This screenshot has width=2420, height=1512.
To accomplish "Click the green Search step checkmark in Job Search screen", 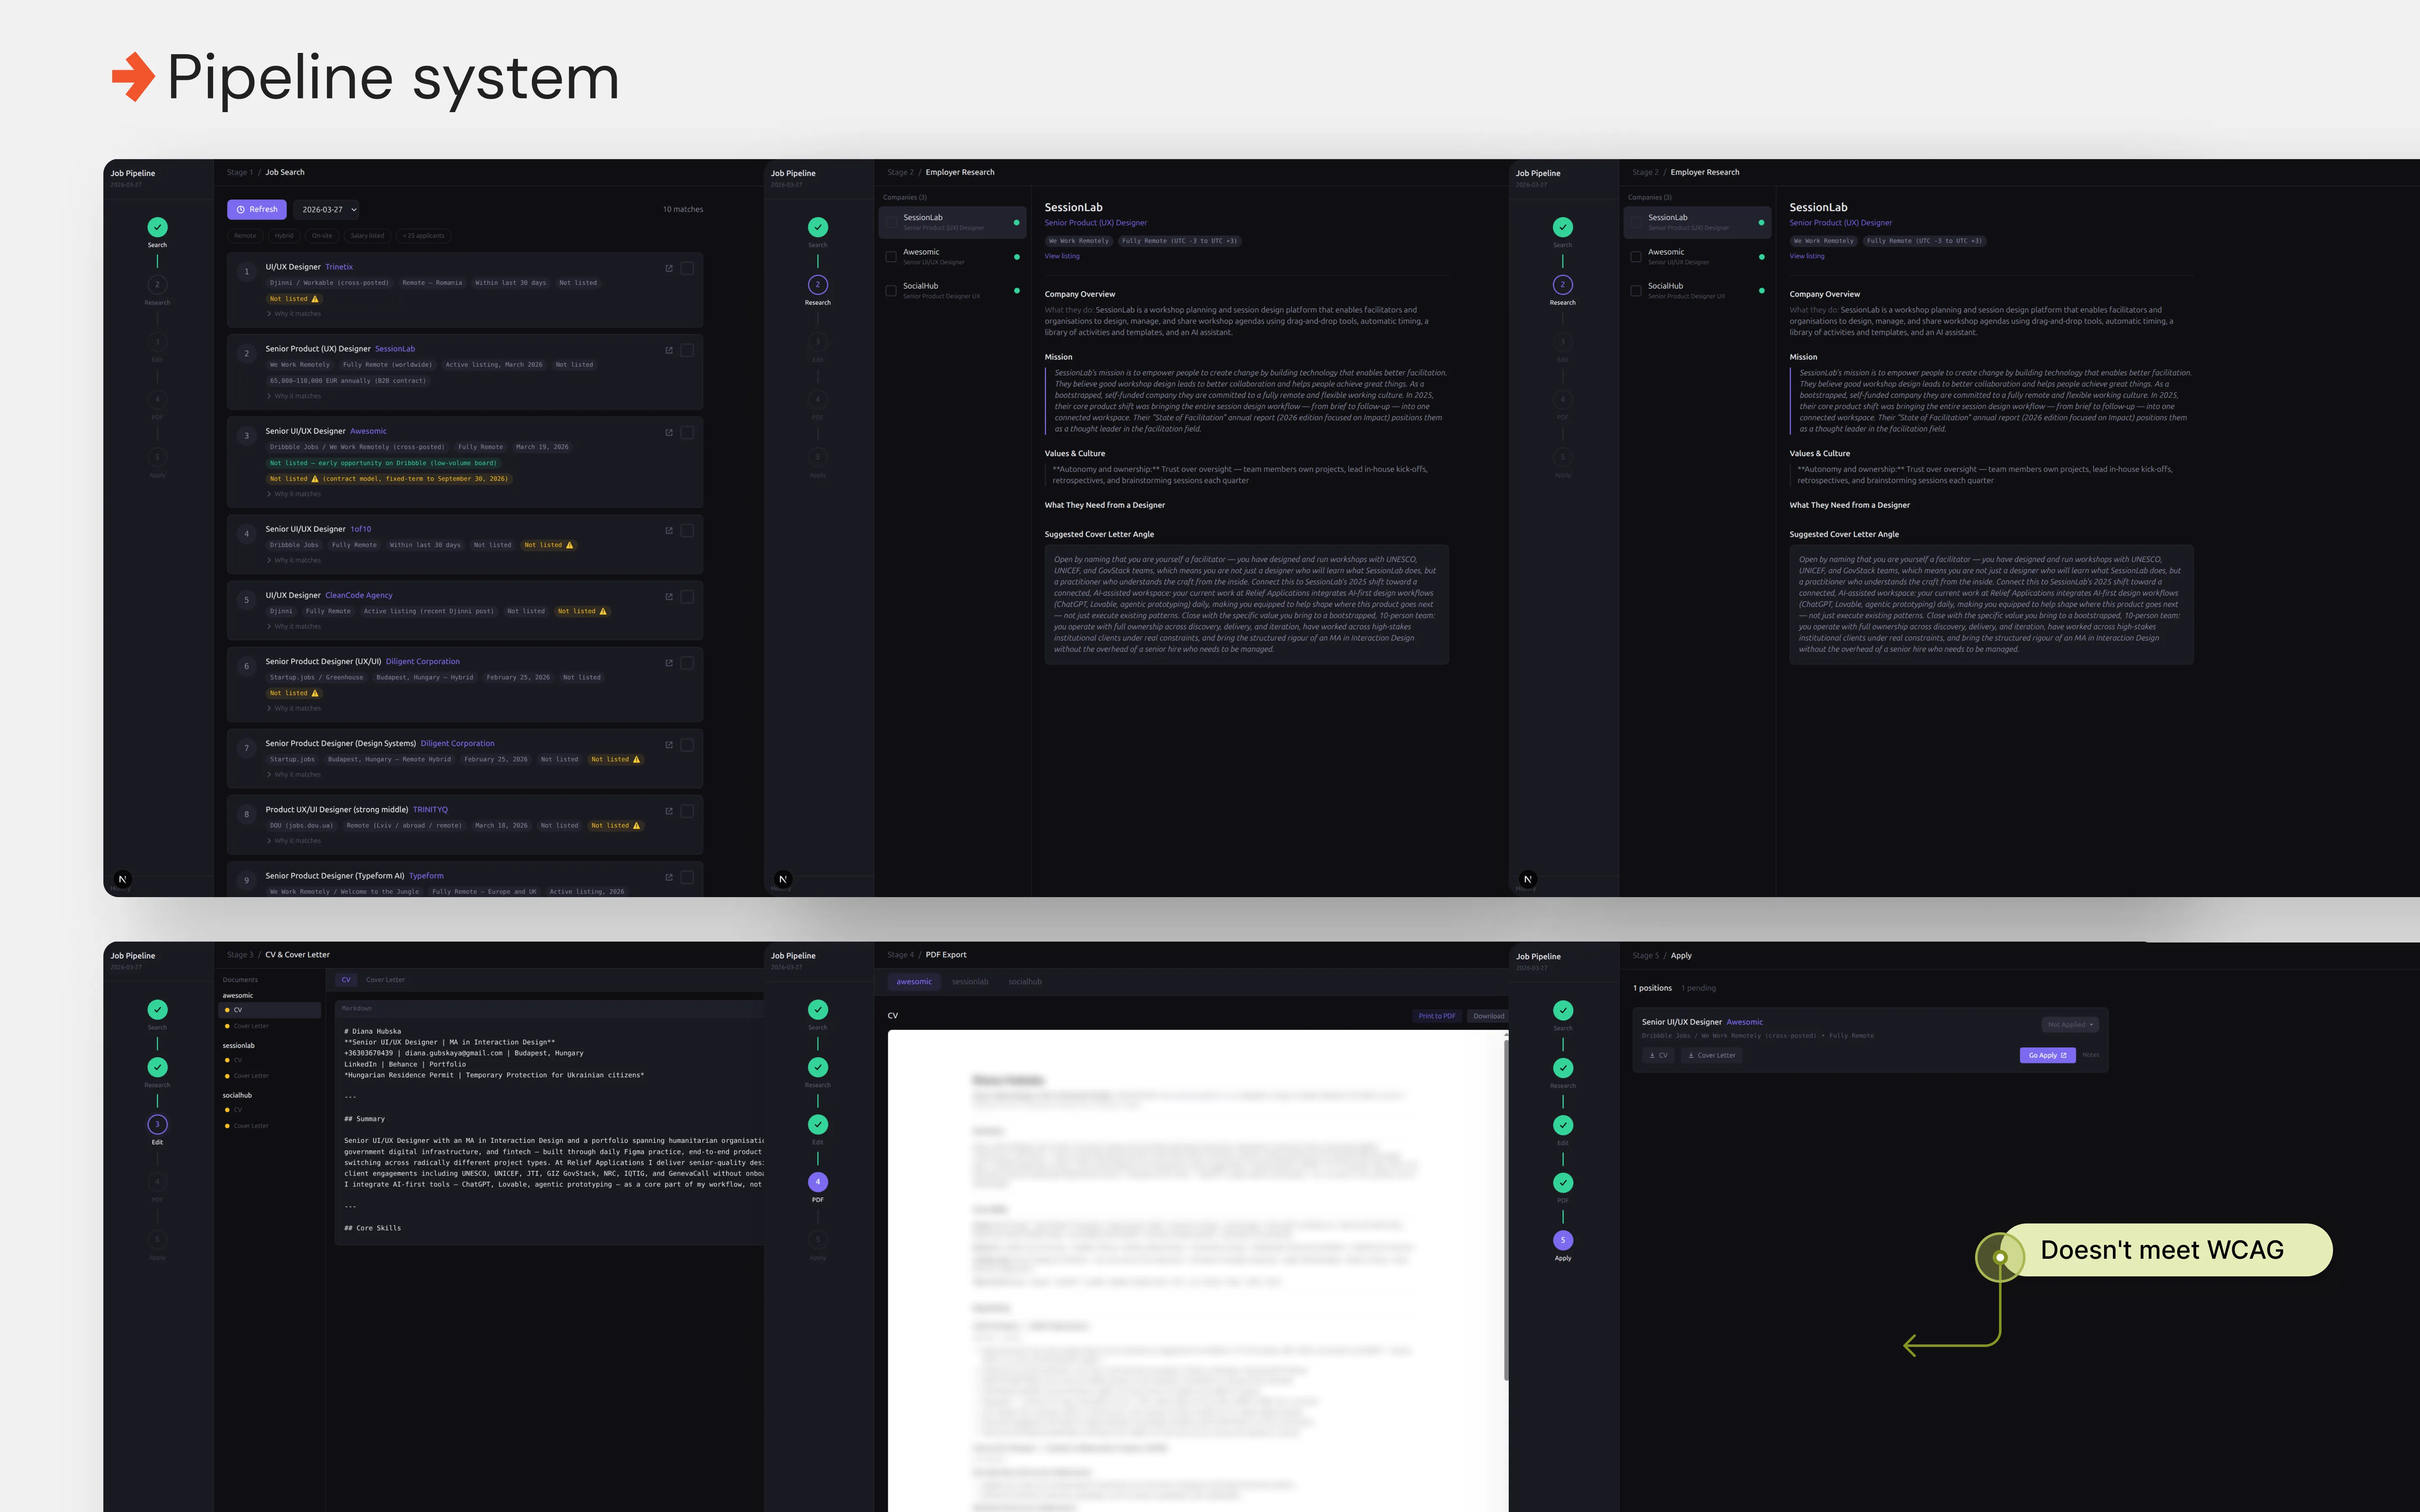I will [x=157, y=227].
